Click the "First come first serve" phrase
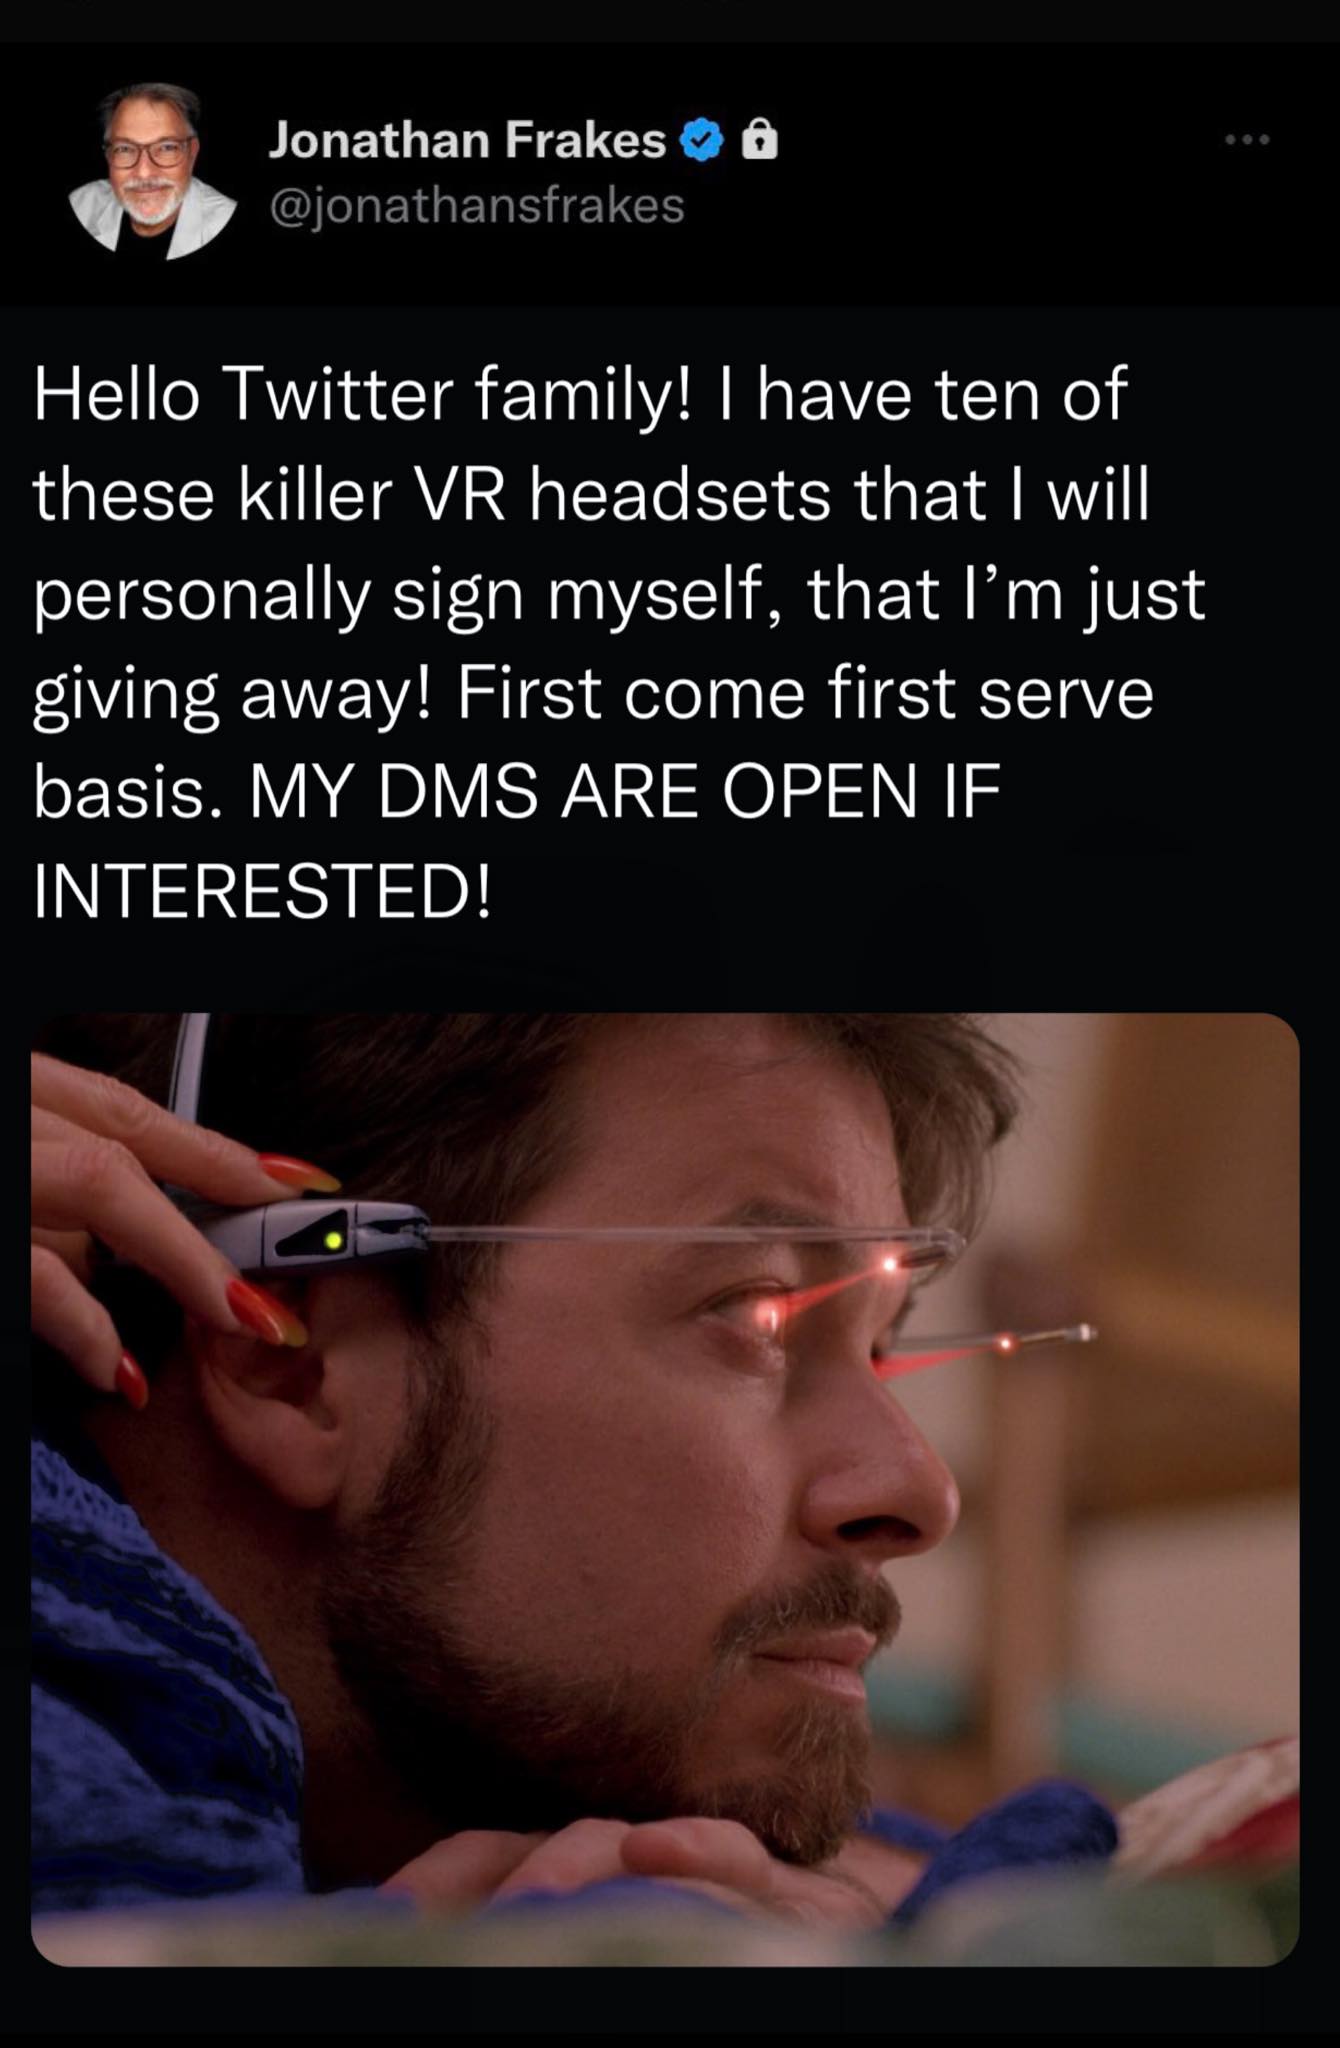Viewport: 1340px width, 2048px height. [x=805, y=694]
